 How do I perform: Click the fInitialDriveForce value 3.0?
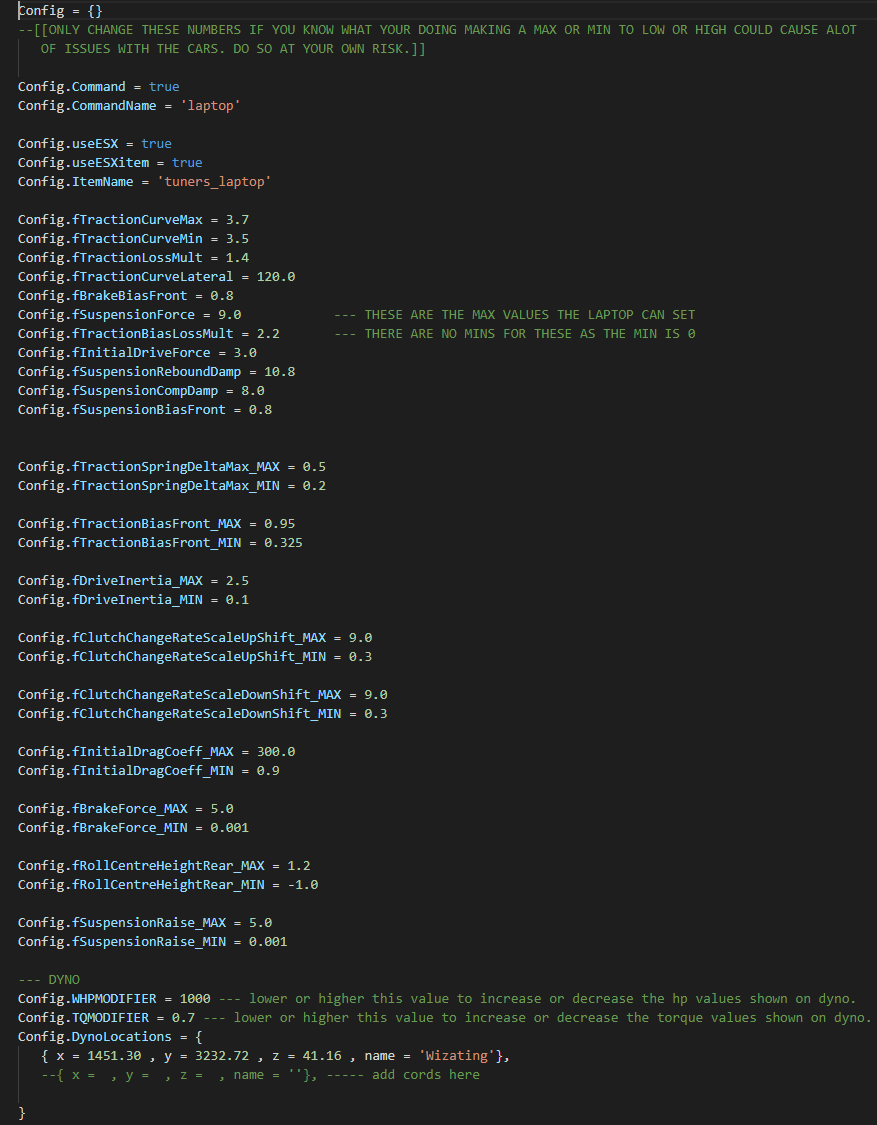(x=245, y=352)
